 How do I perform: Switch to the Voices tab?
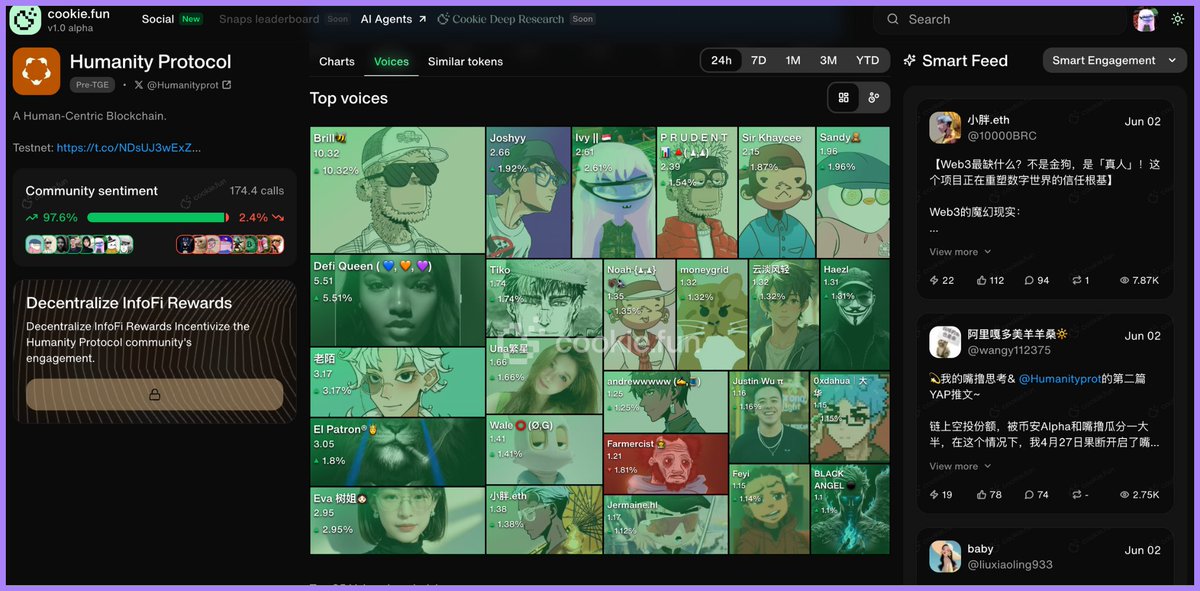click(x=391, y=61)
